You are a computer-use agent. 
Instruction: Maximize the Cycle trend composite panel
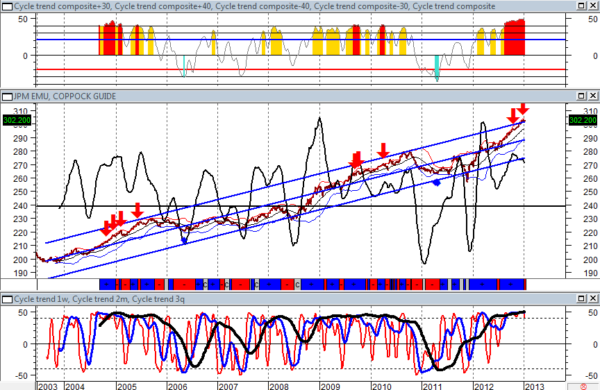point(581,6)
